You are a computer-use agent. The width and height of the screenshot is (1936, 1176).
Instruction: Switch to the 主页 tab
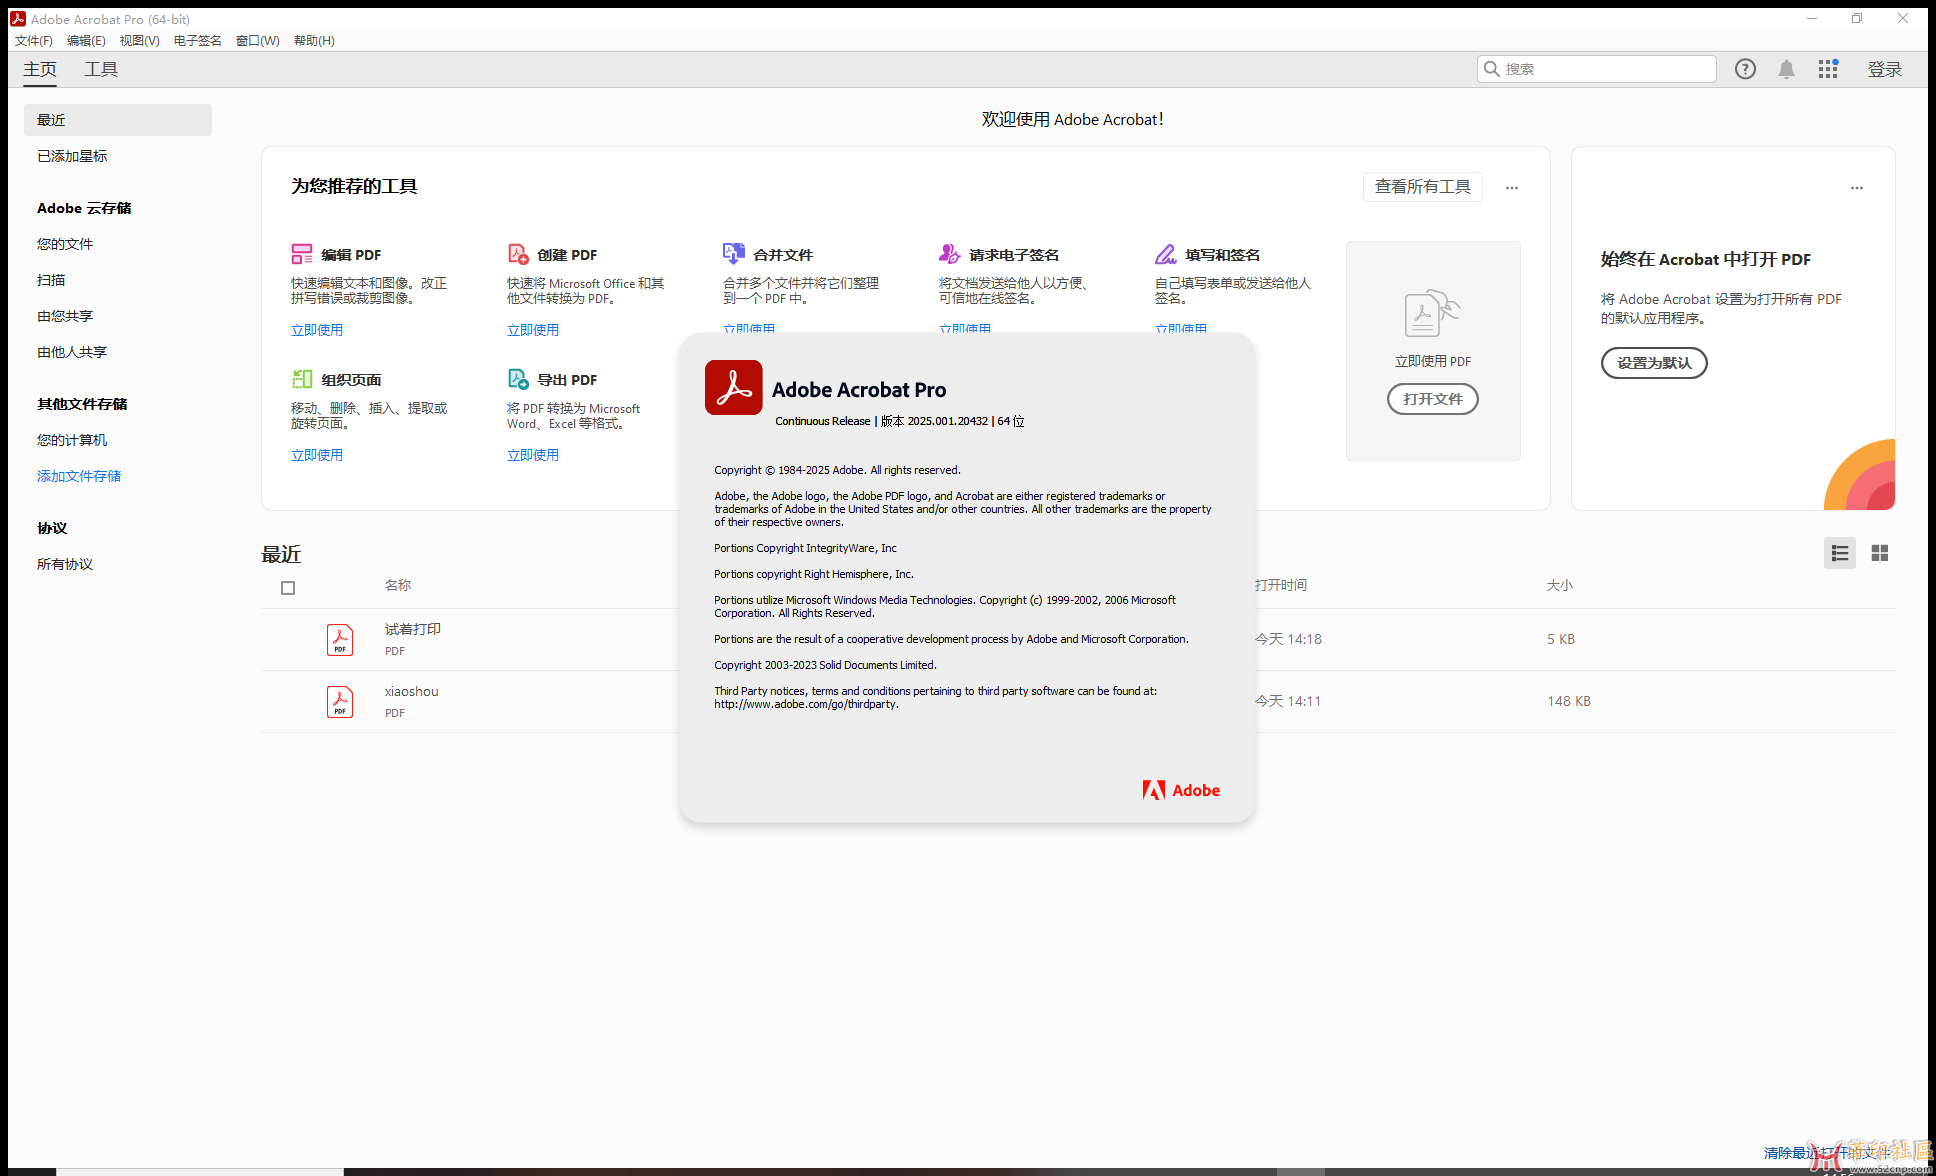click(40, 69)
